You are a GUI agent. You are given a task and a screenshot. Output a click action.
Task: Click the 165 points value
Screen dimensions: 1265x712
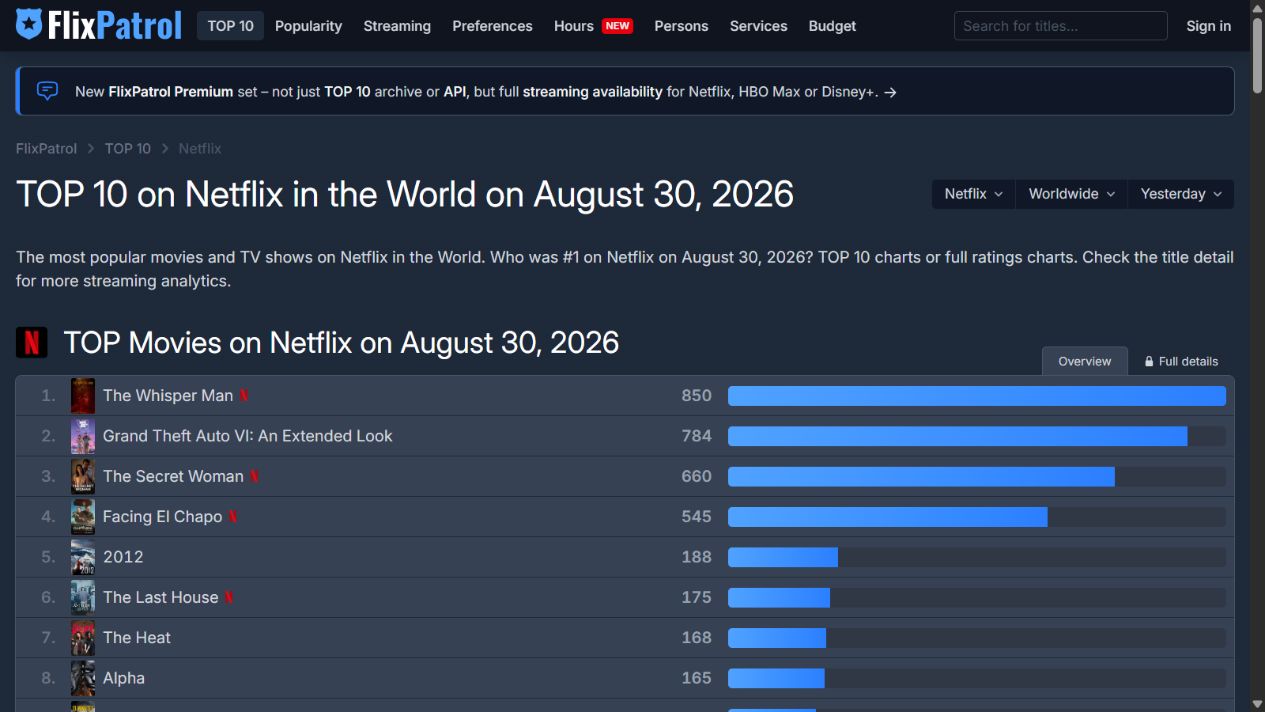[696, 678]
